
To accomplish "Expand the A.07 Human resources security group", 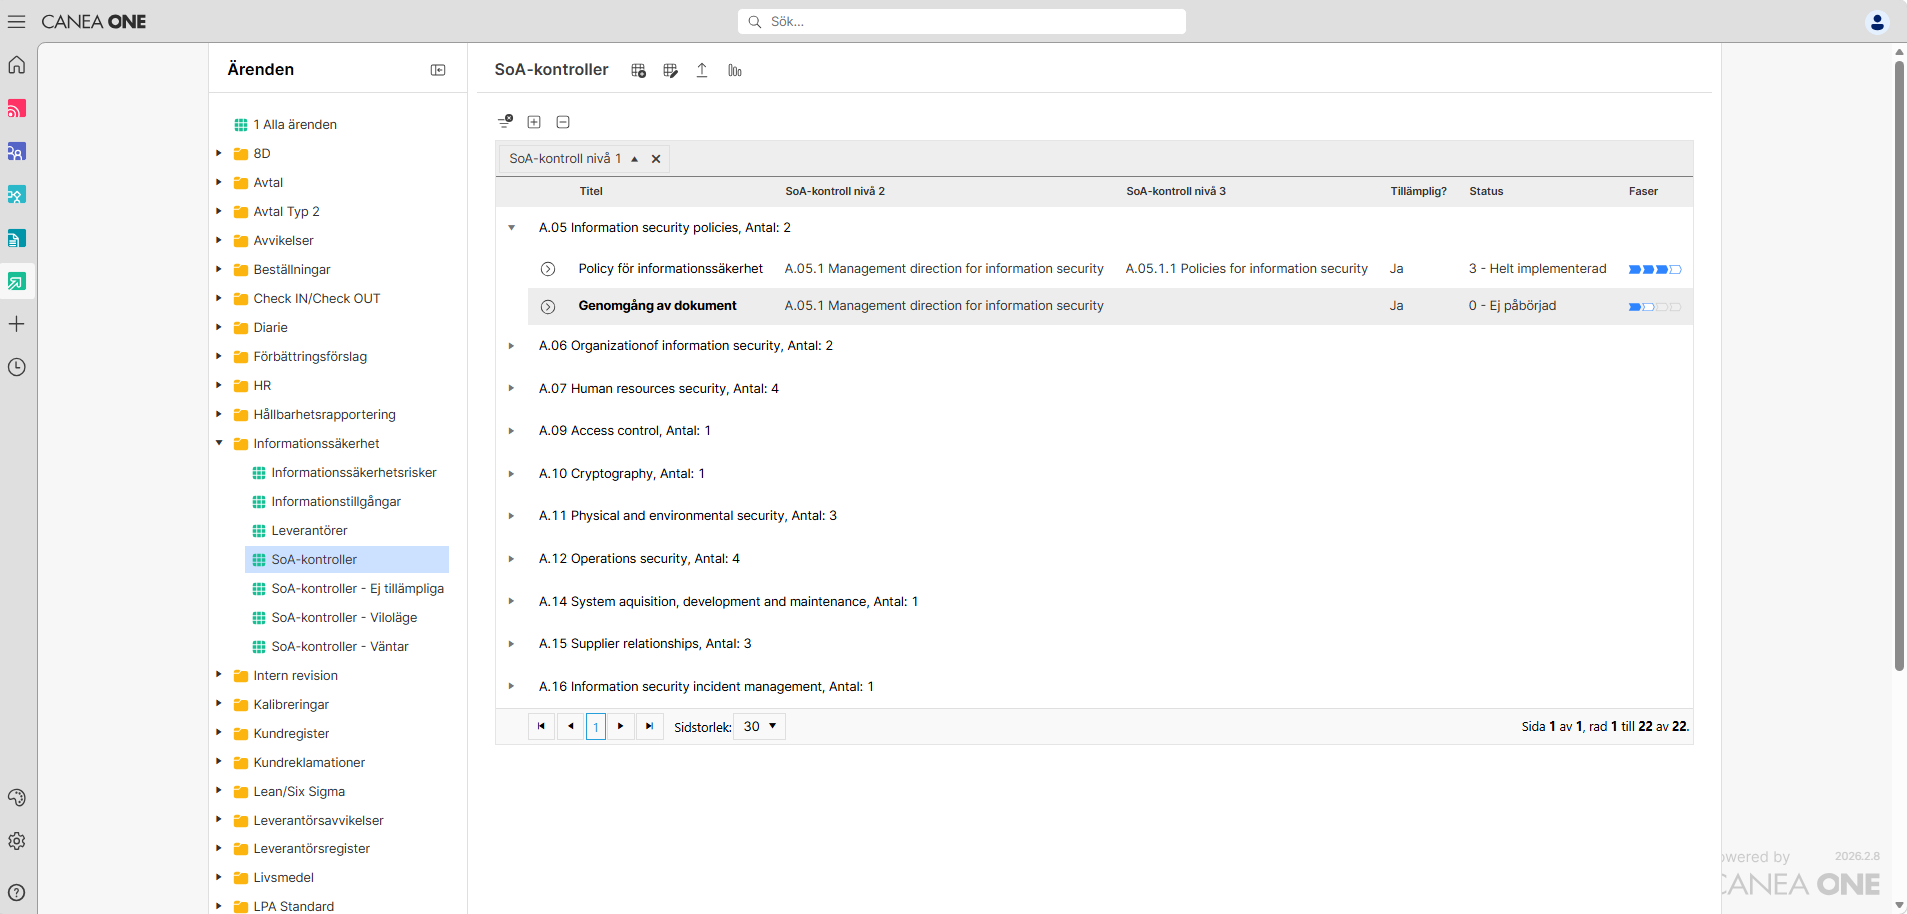I will click(511, 389).
